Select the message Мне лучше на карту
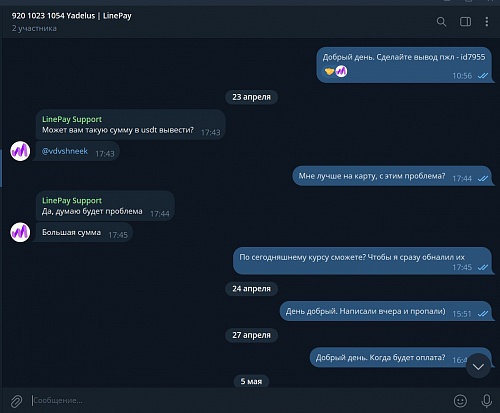 click(x=392, y=176)
